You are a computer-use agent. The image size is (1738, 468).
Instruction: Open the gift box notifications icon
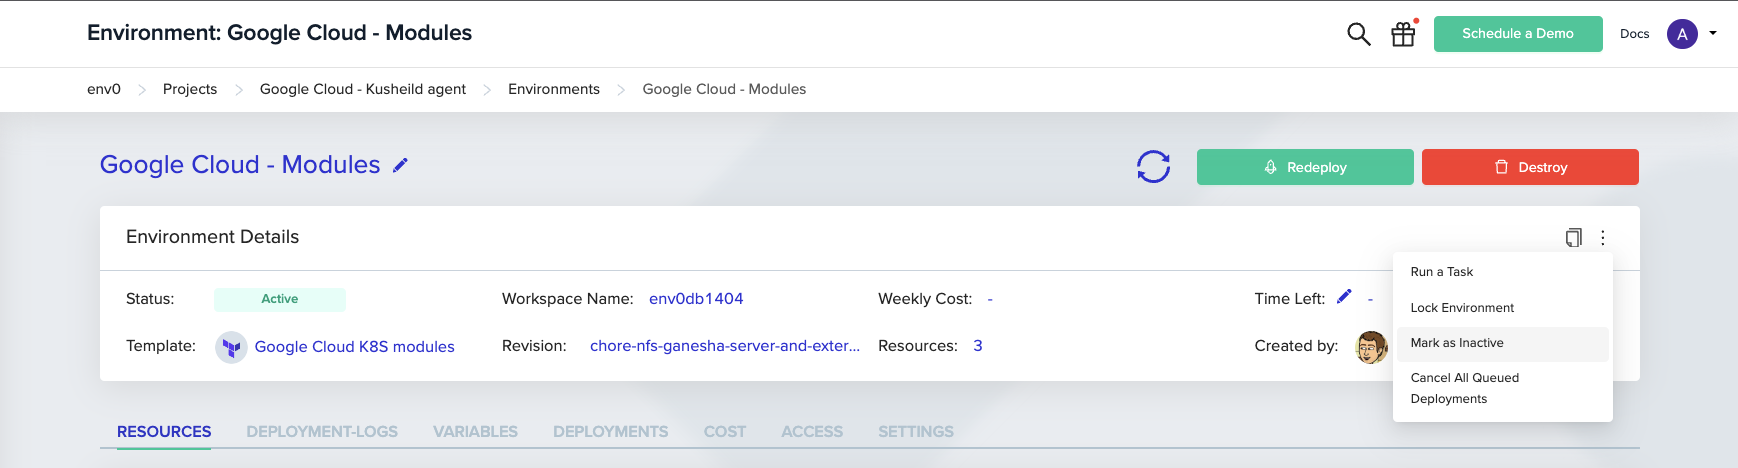(1404, 34)
